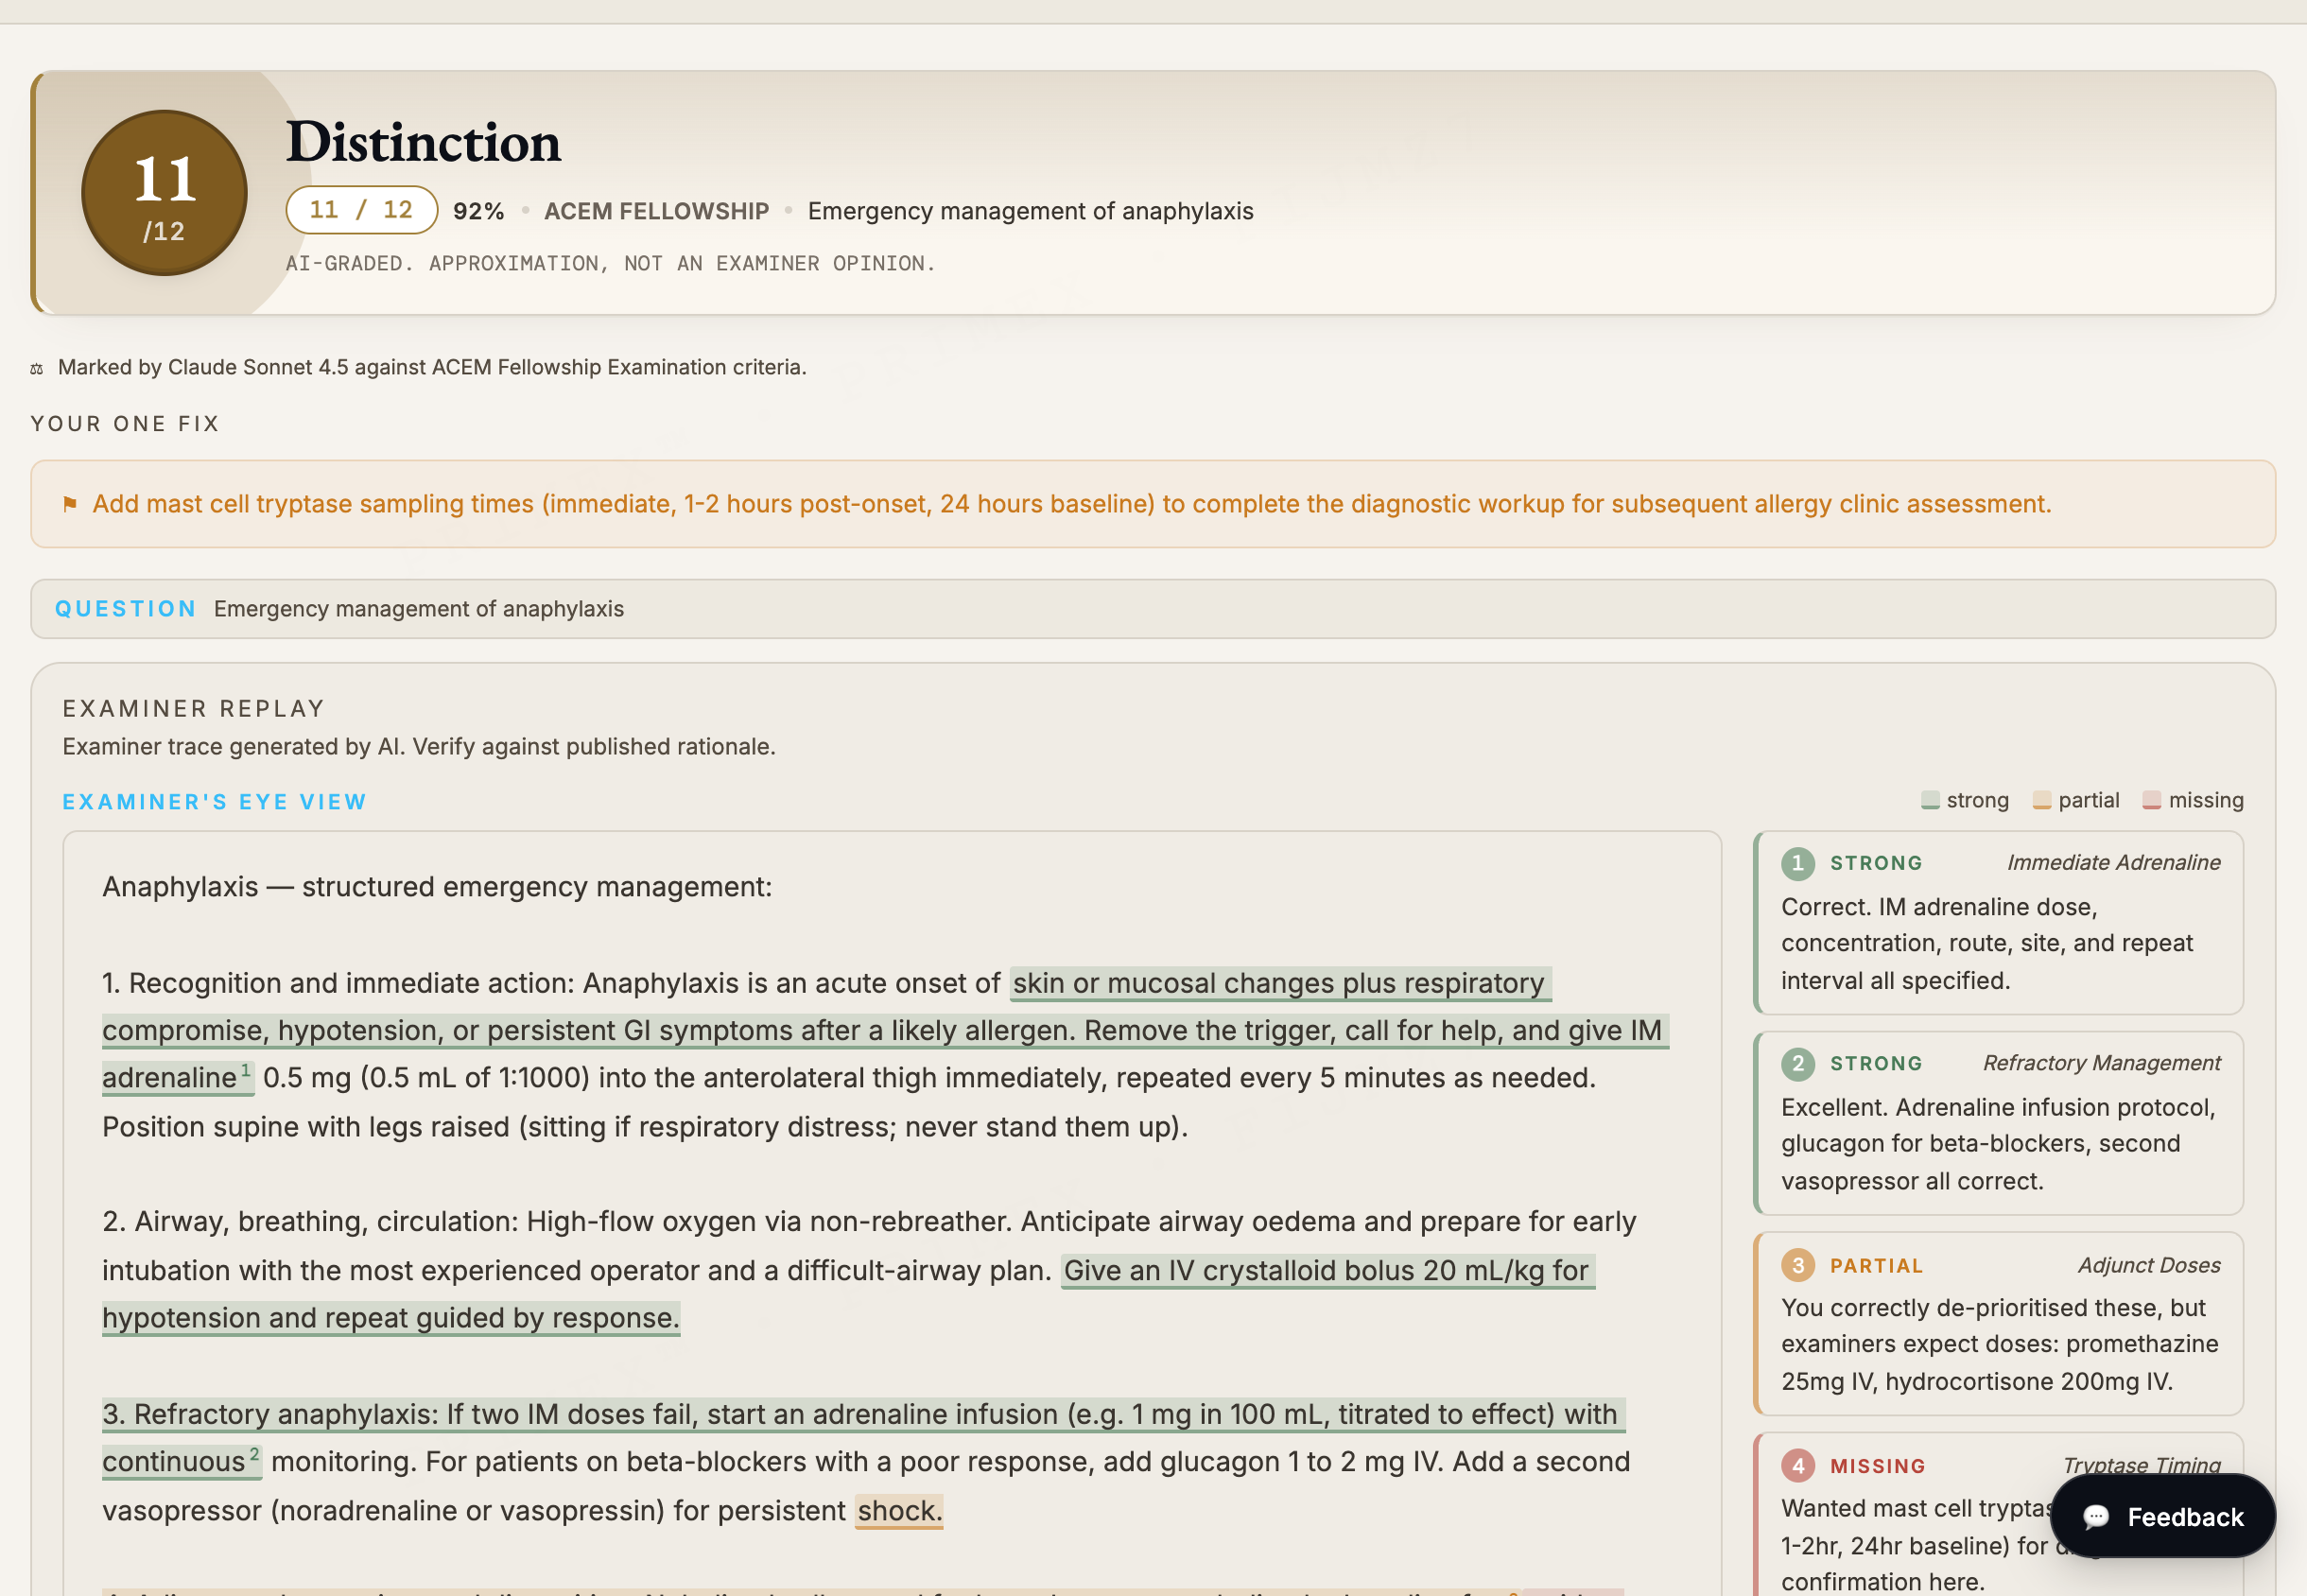2307x1596 pixels.
Task: Click the orange highlighted word 'shock.'
Action: [899, 1510]
